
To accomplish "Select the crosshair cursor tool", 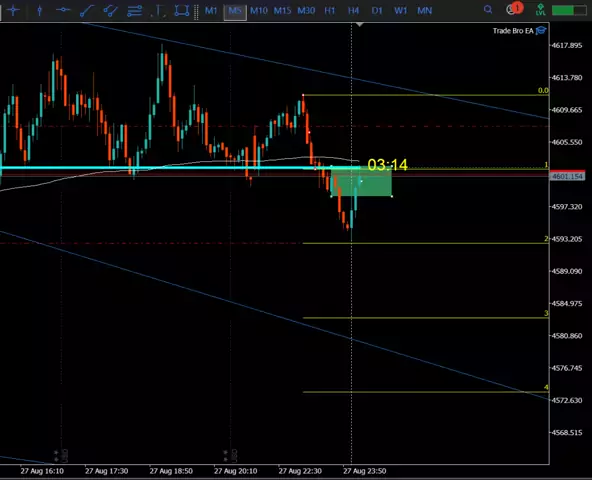I will (13, 11).
